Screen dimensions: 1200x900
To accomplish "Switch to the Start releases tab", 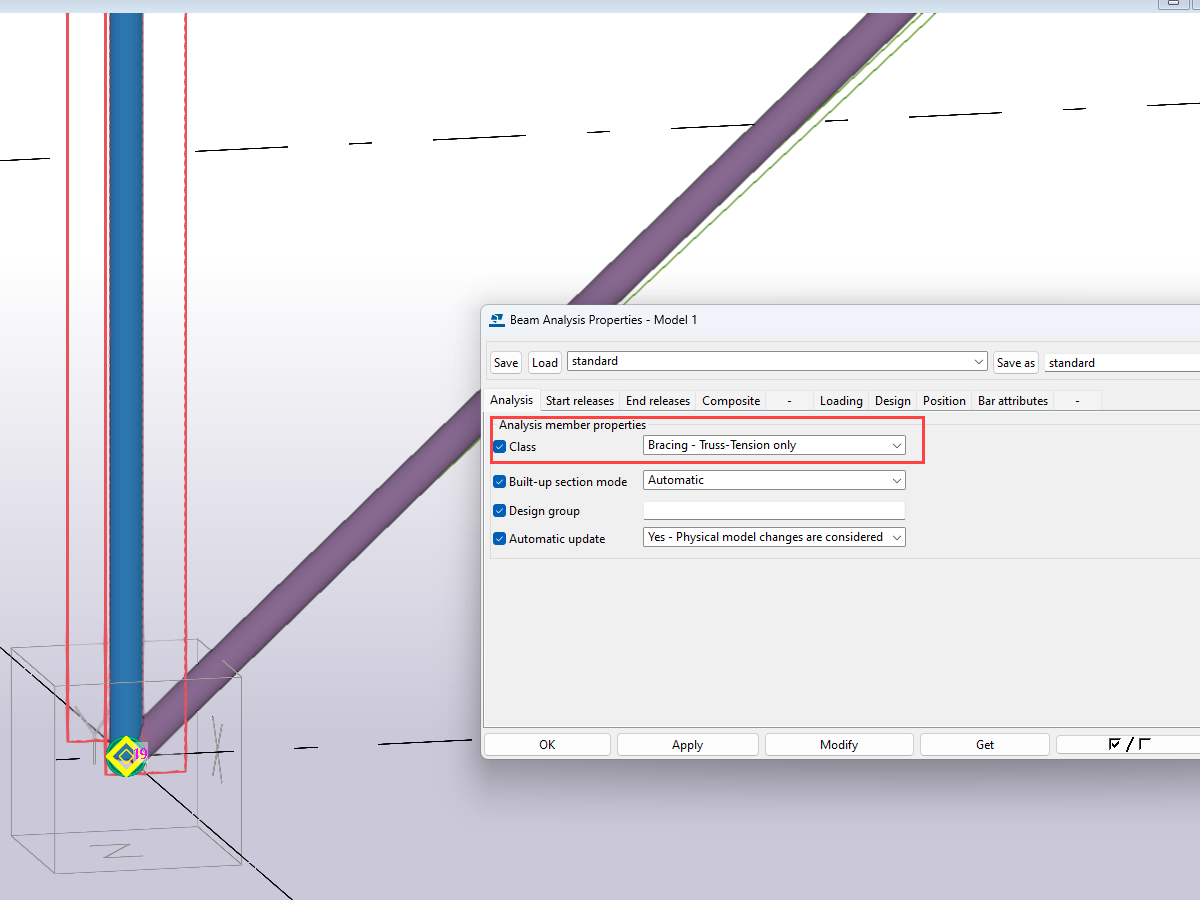I will tap(580, 400).
